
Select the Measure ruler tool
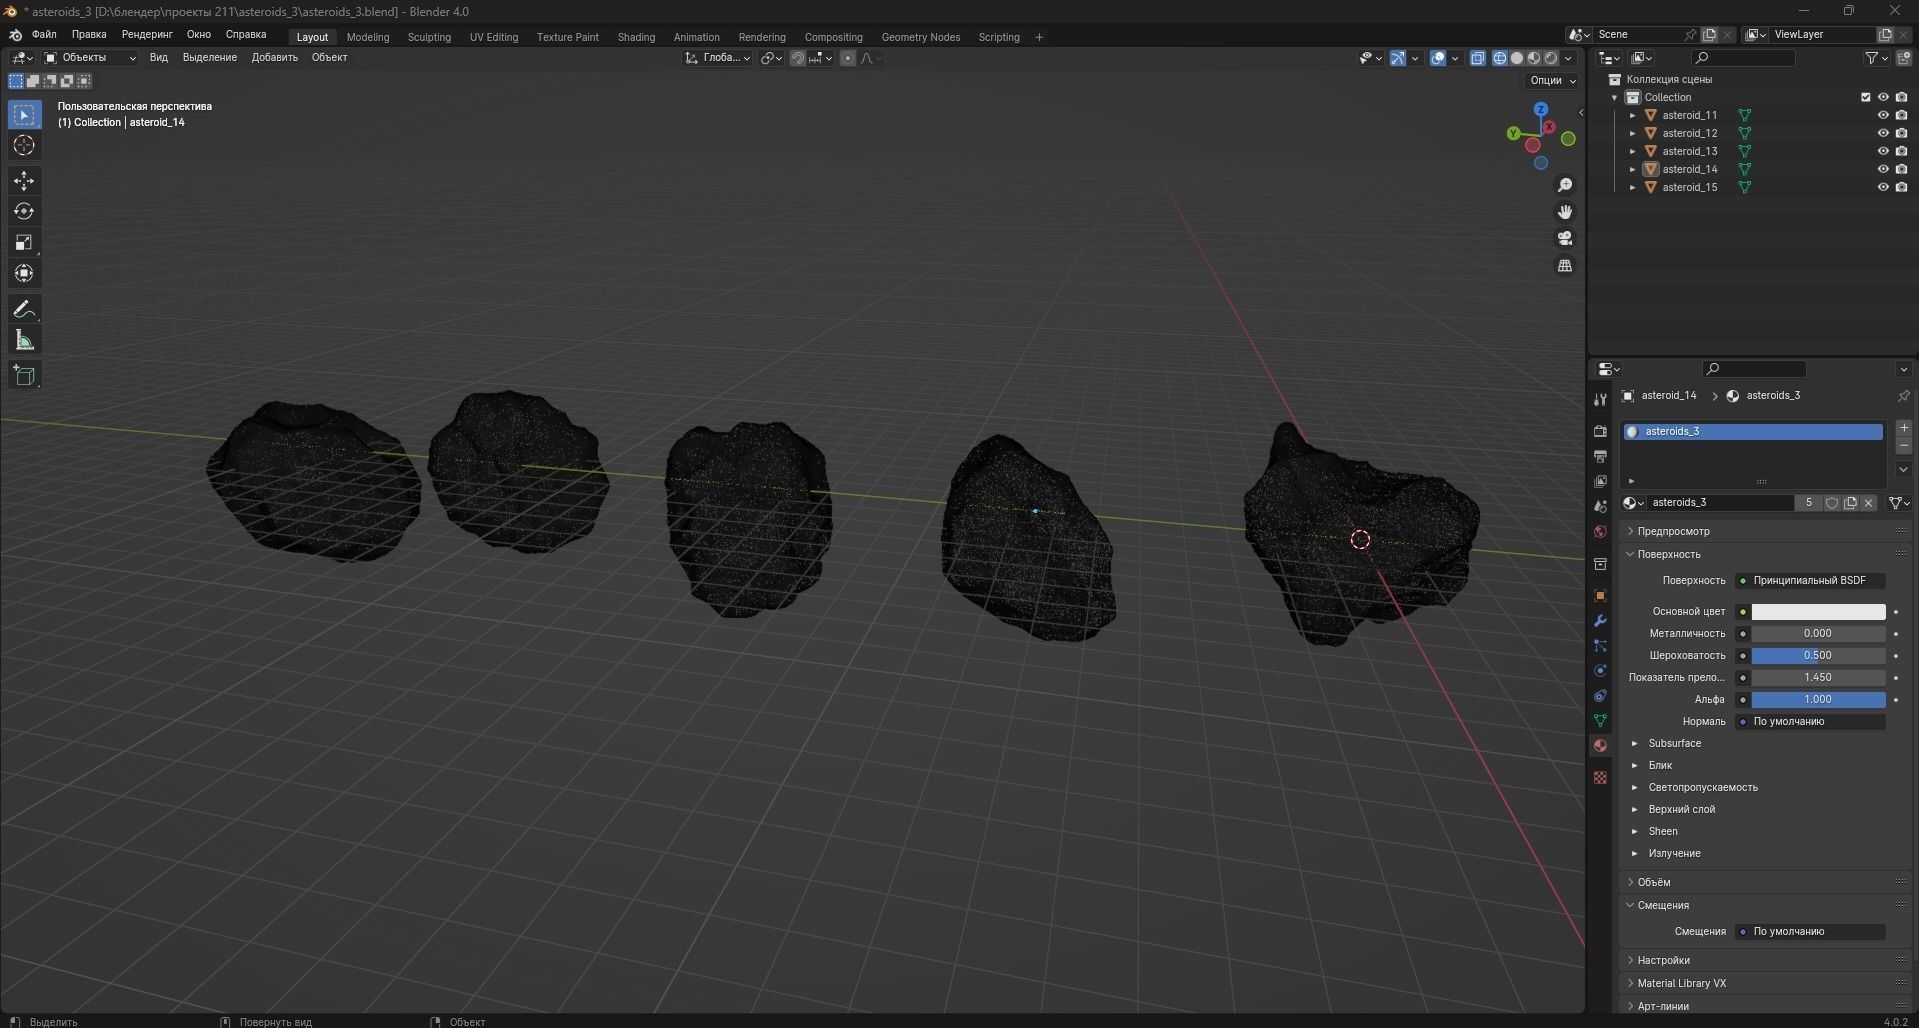(24, 341)
